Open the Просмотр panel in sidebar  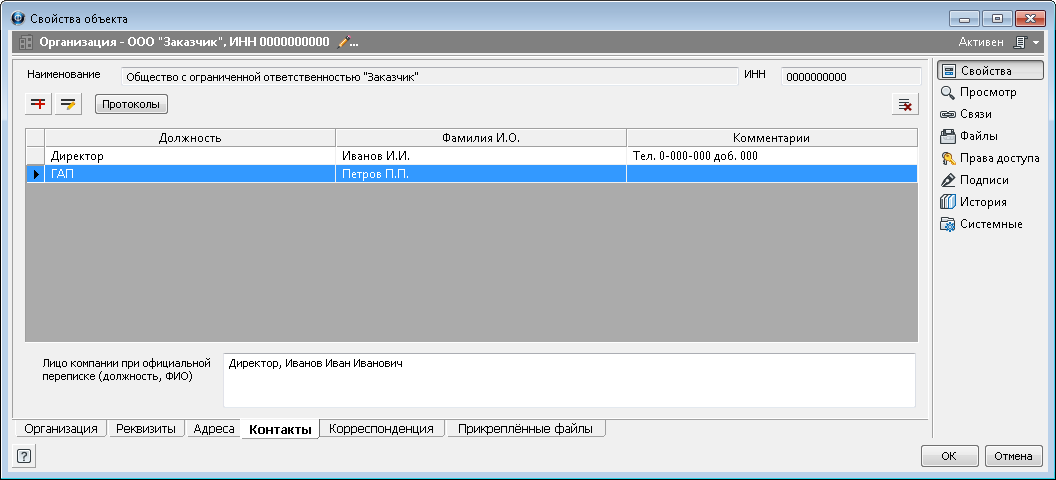tap(987, 92)
